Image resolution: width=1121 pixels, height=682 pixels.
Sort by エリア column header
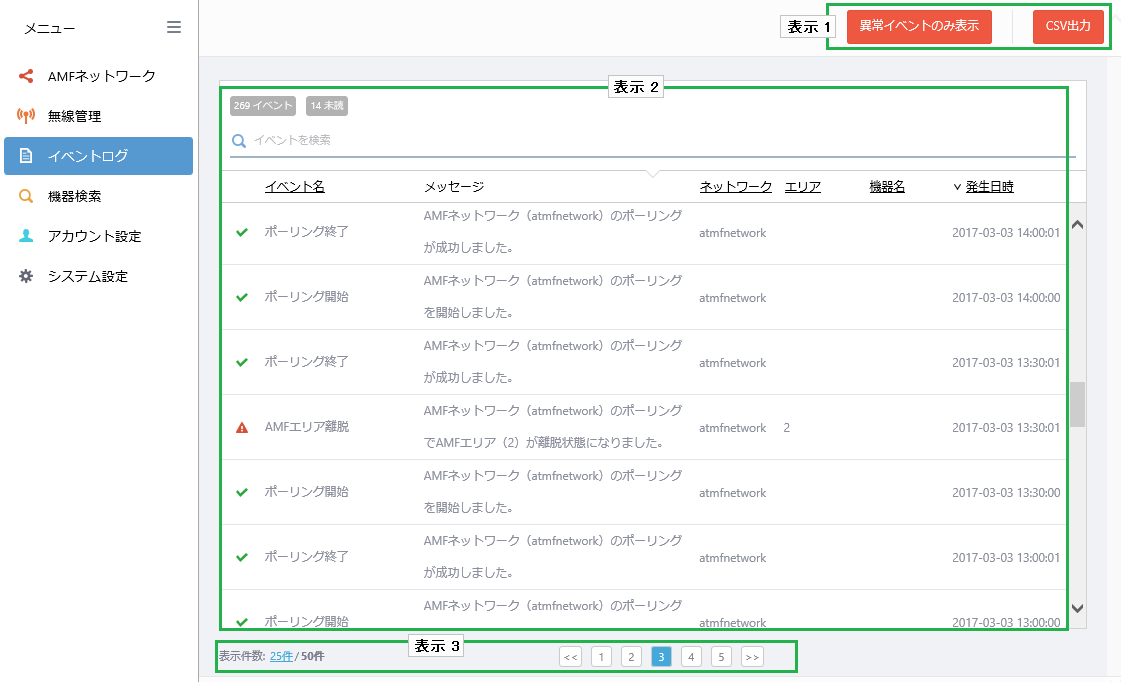802,187
